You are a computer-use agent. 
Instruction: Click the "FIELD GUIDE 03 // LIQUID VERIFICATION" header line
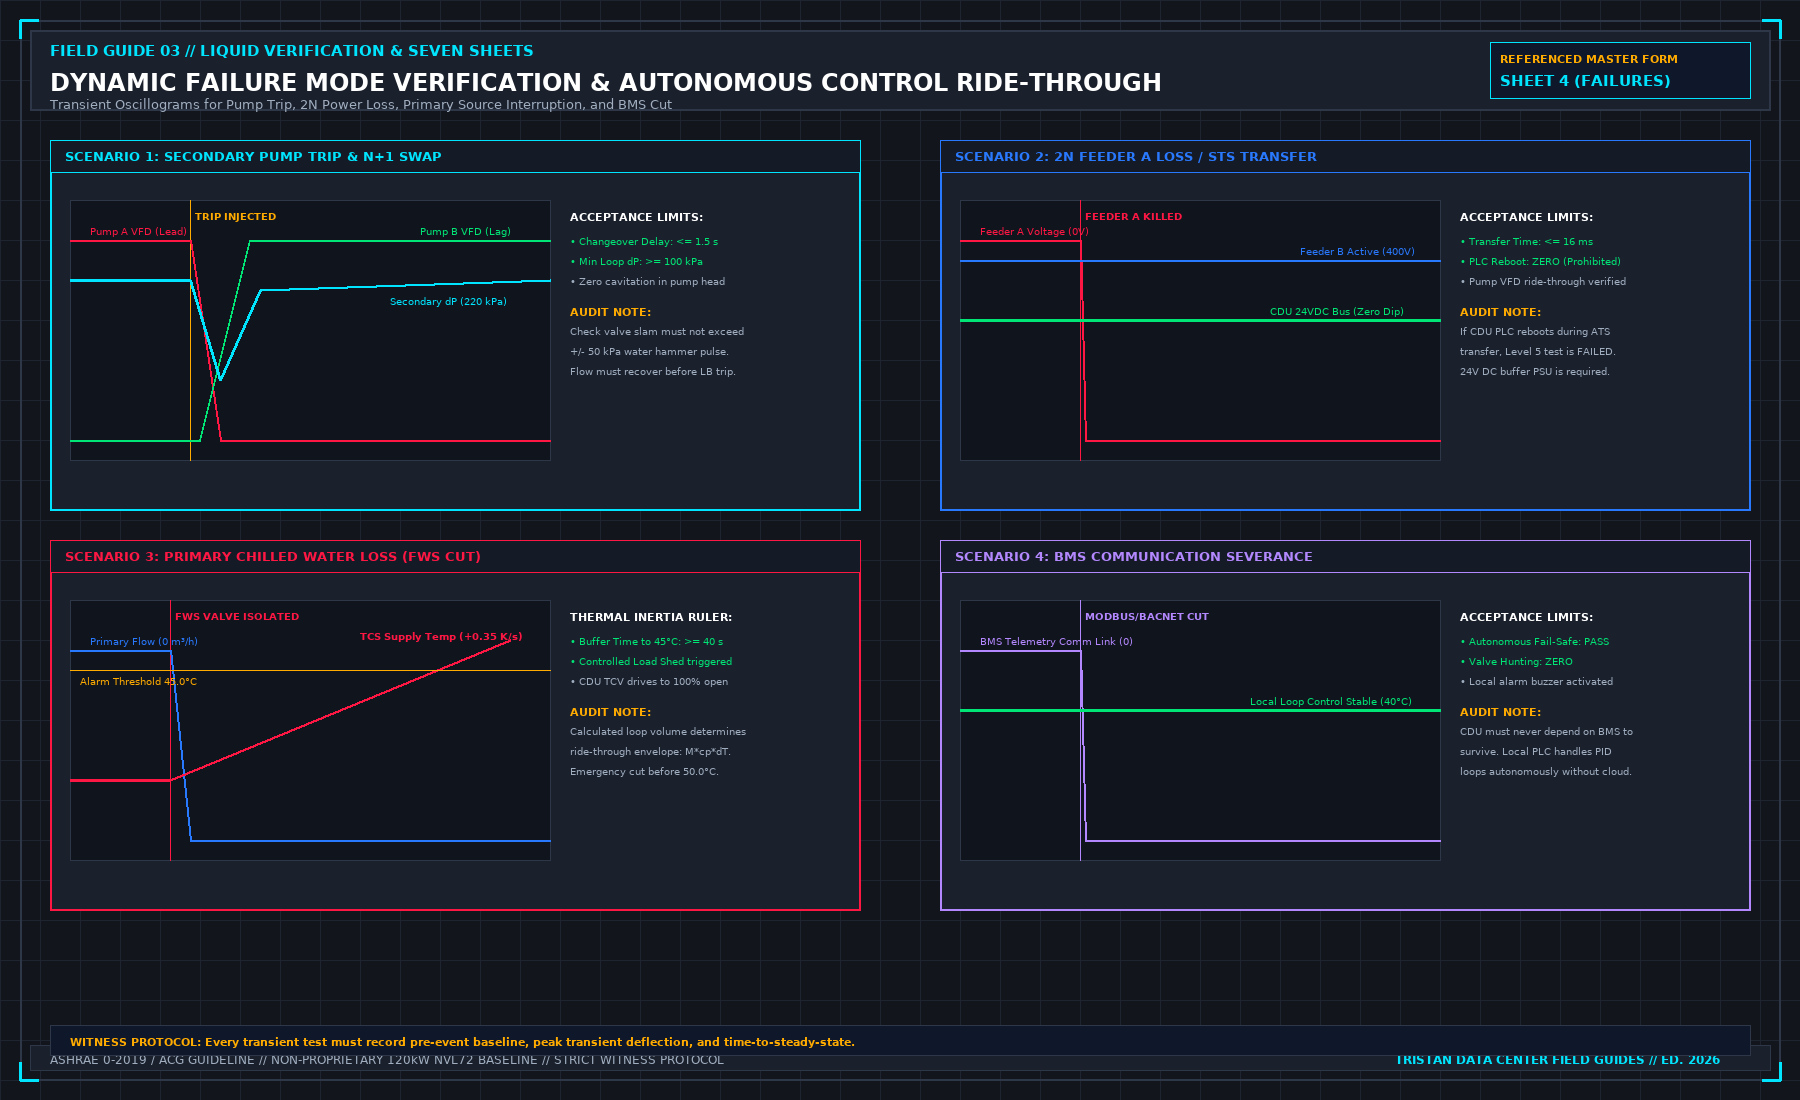(x=291, y=51)
